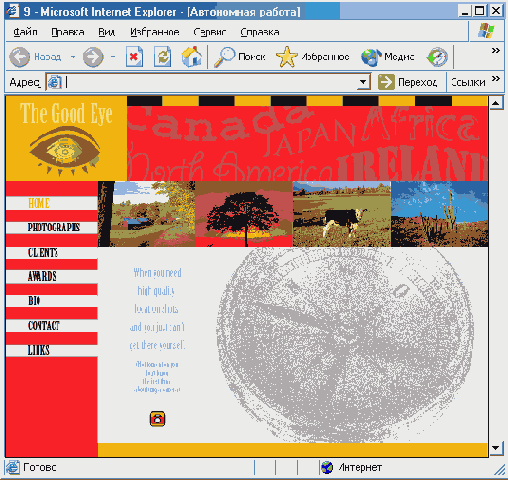Viewport: 508px width, 480px height.
Task: Open Media globe icon in toolbar
Action: tap(371, 57)
